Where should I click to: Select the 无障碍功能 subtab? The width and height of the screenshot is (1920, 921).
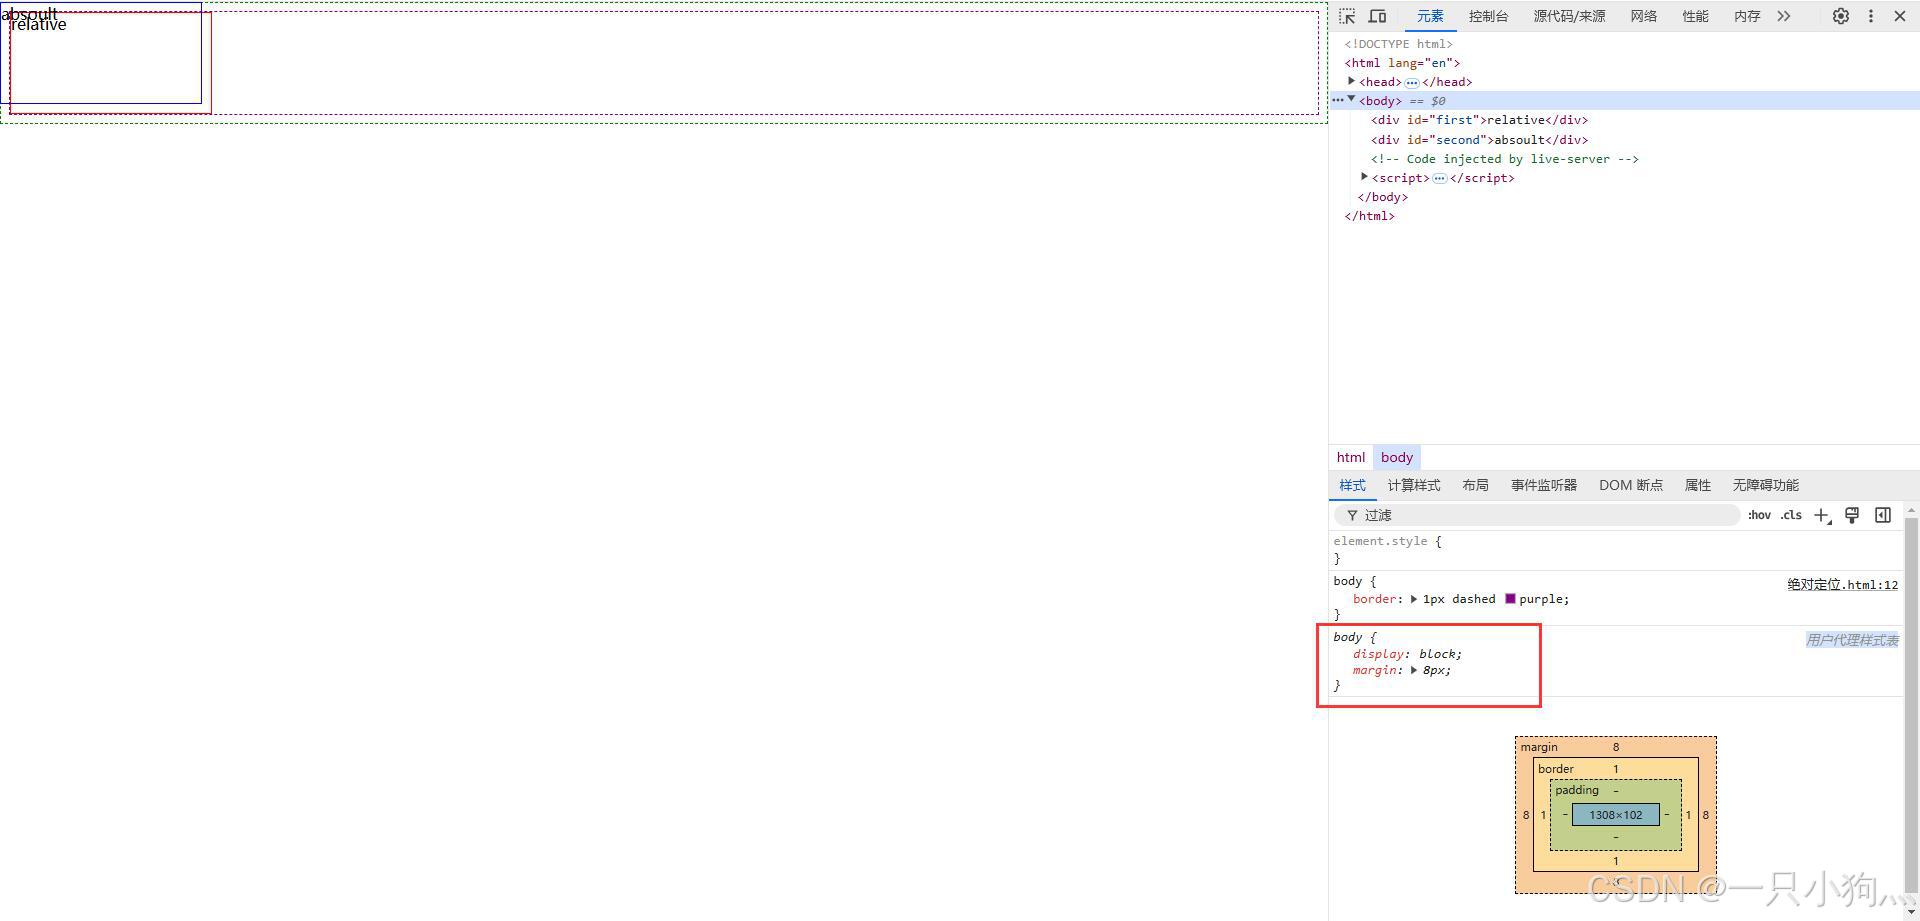(x=1765, y=485)
